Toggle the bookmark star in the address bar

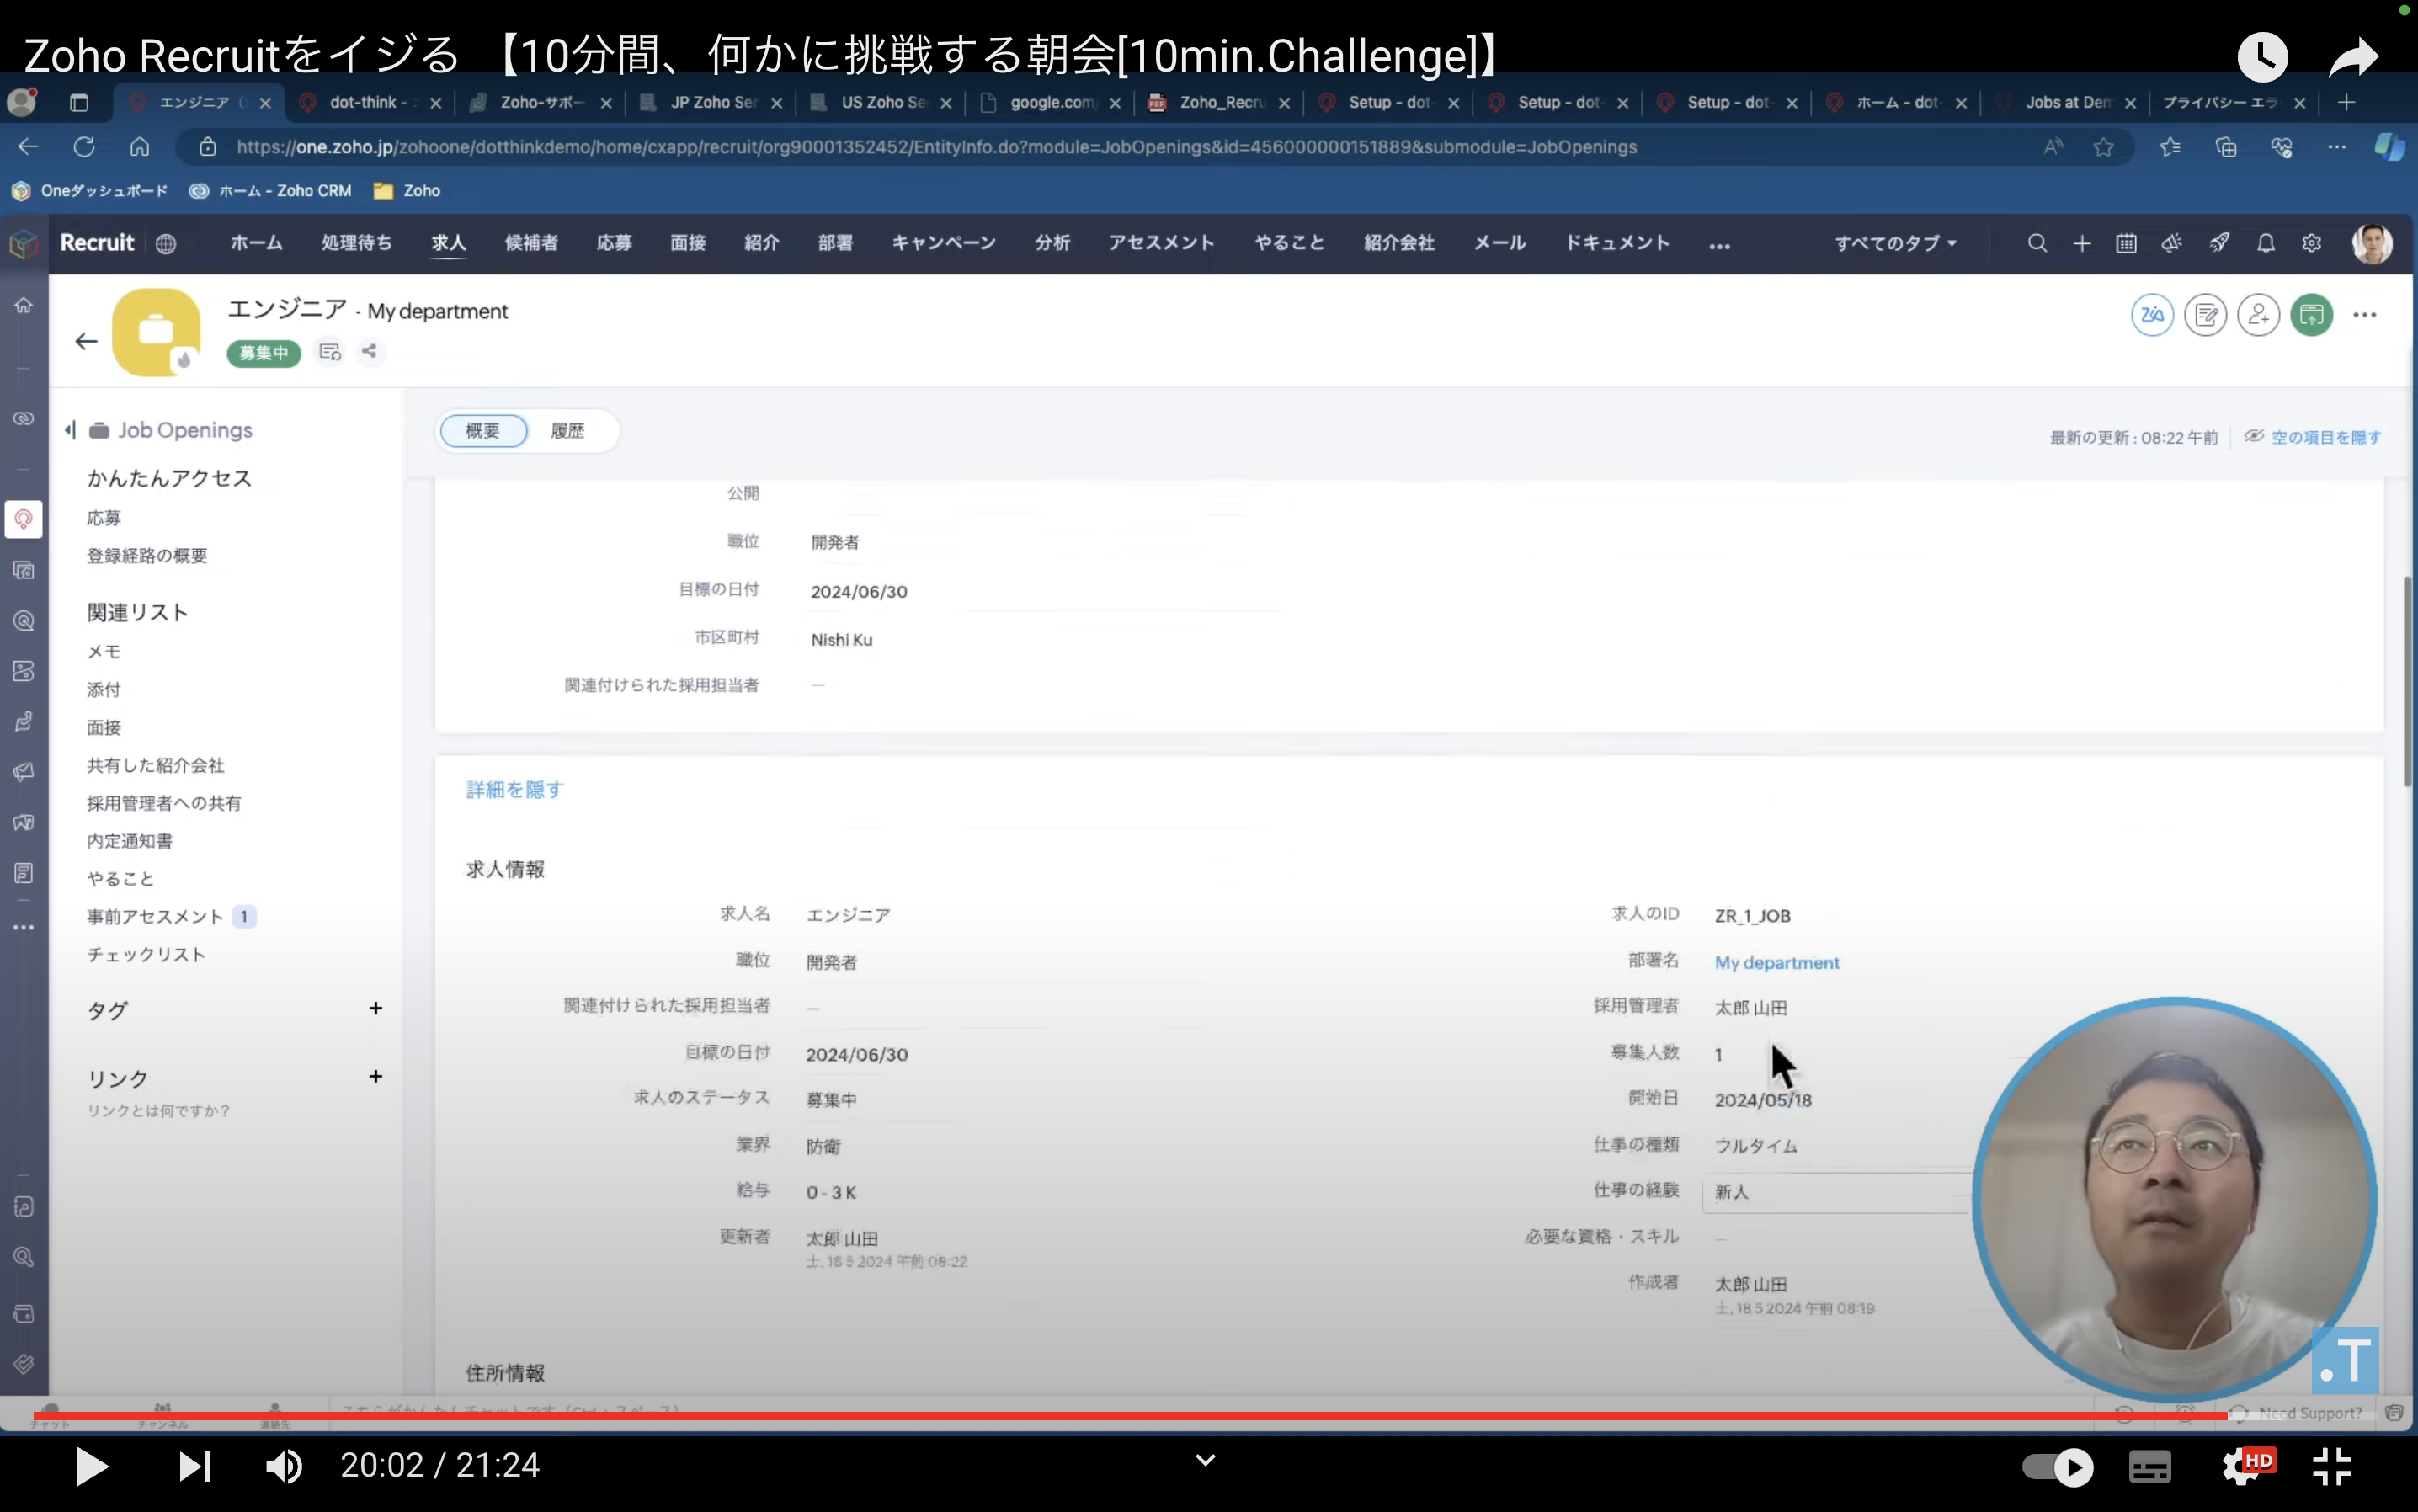click(x=2104, y=146)
